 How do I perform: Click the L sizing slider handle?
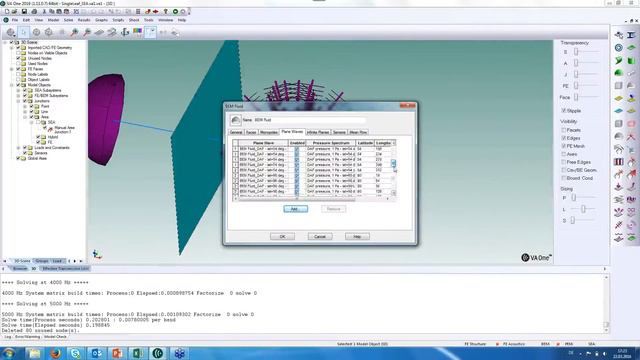tap(583, 209)
